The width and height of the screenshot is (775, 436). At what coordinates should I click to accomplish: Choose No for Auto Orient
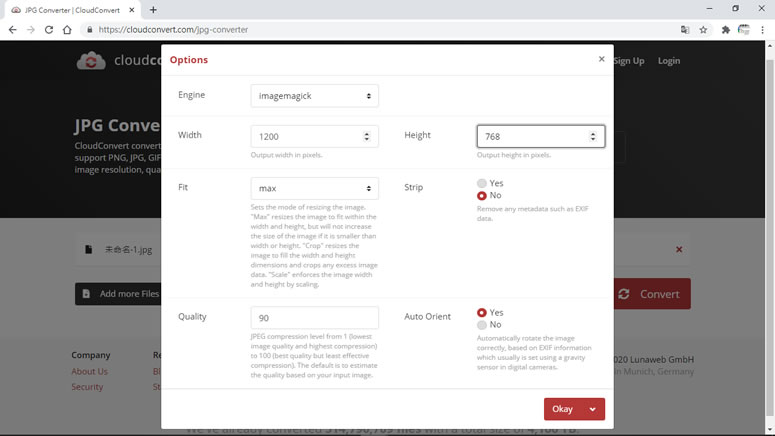481,325
